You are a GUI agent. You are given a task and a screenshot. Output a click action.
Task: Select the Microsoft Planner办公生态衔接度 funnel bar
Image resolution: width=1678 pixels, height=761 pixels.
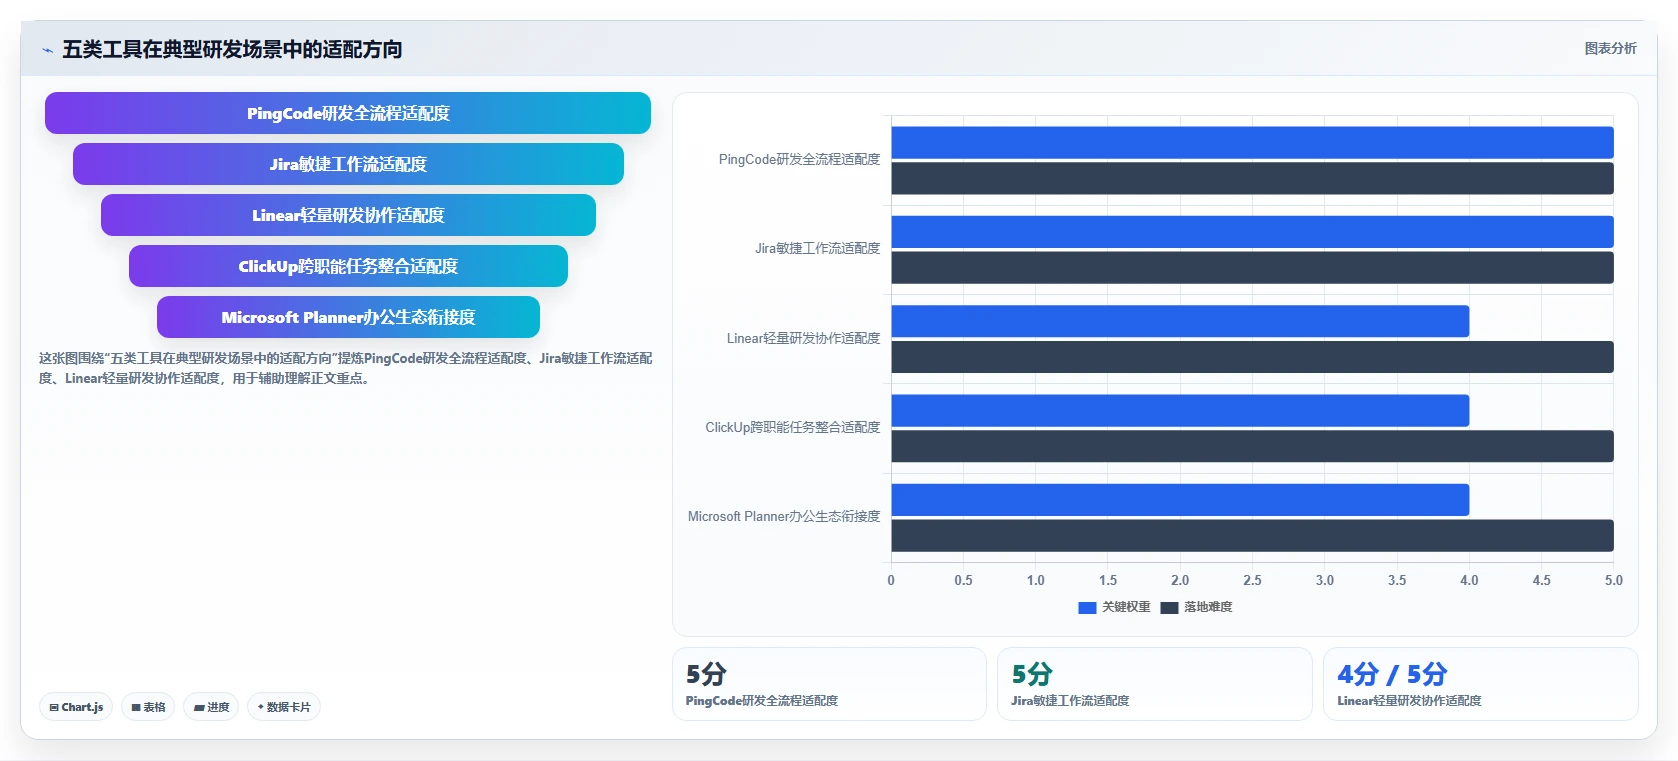tap(348, 317)
